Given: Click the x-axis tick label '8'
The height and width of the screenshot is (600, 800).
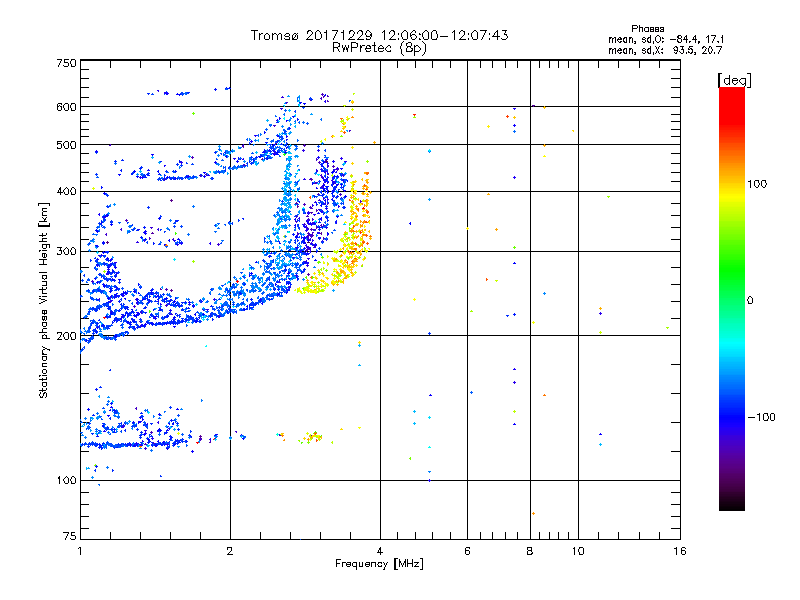Looking at the screenshot, I should click(x=530, y=551).
